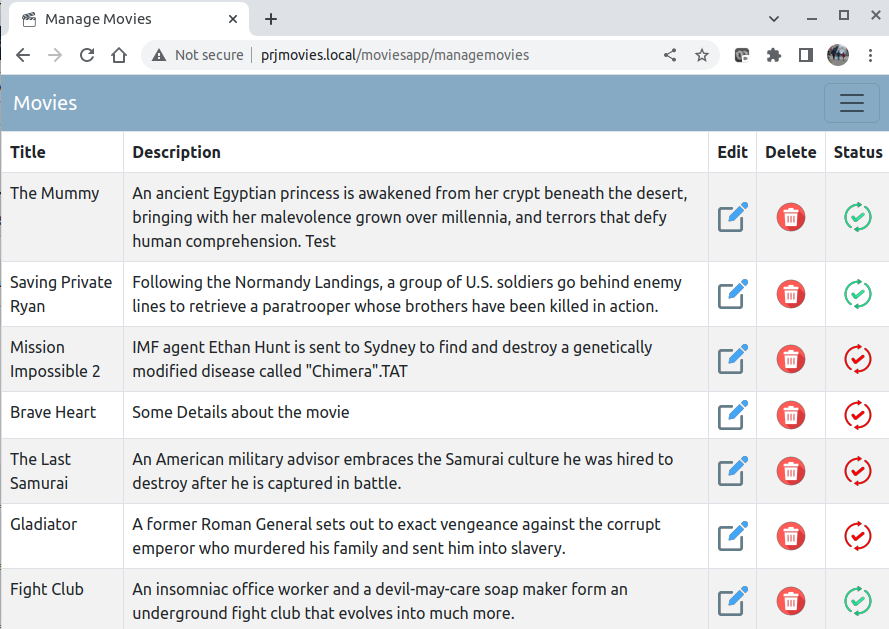
Task: Click the Delete column header
Action: click(x=791, y=152)
